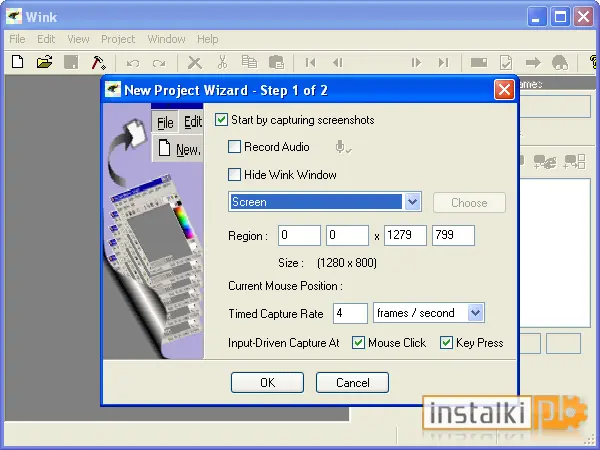600x450 pixels.
Task: Enable Hide Wink Window checkbox
Action: (234, 174)
